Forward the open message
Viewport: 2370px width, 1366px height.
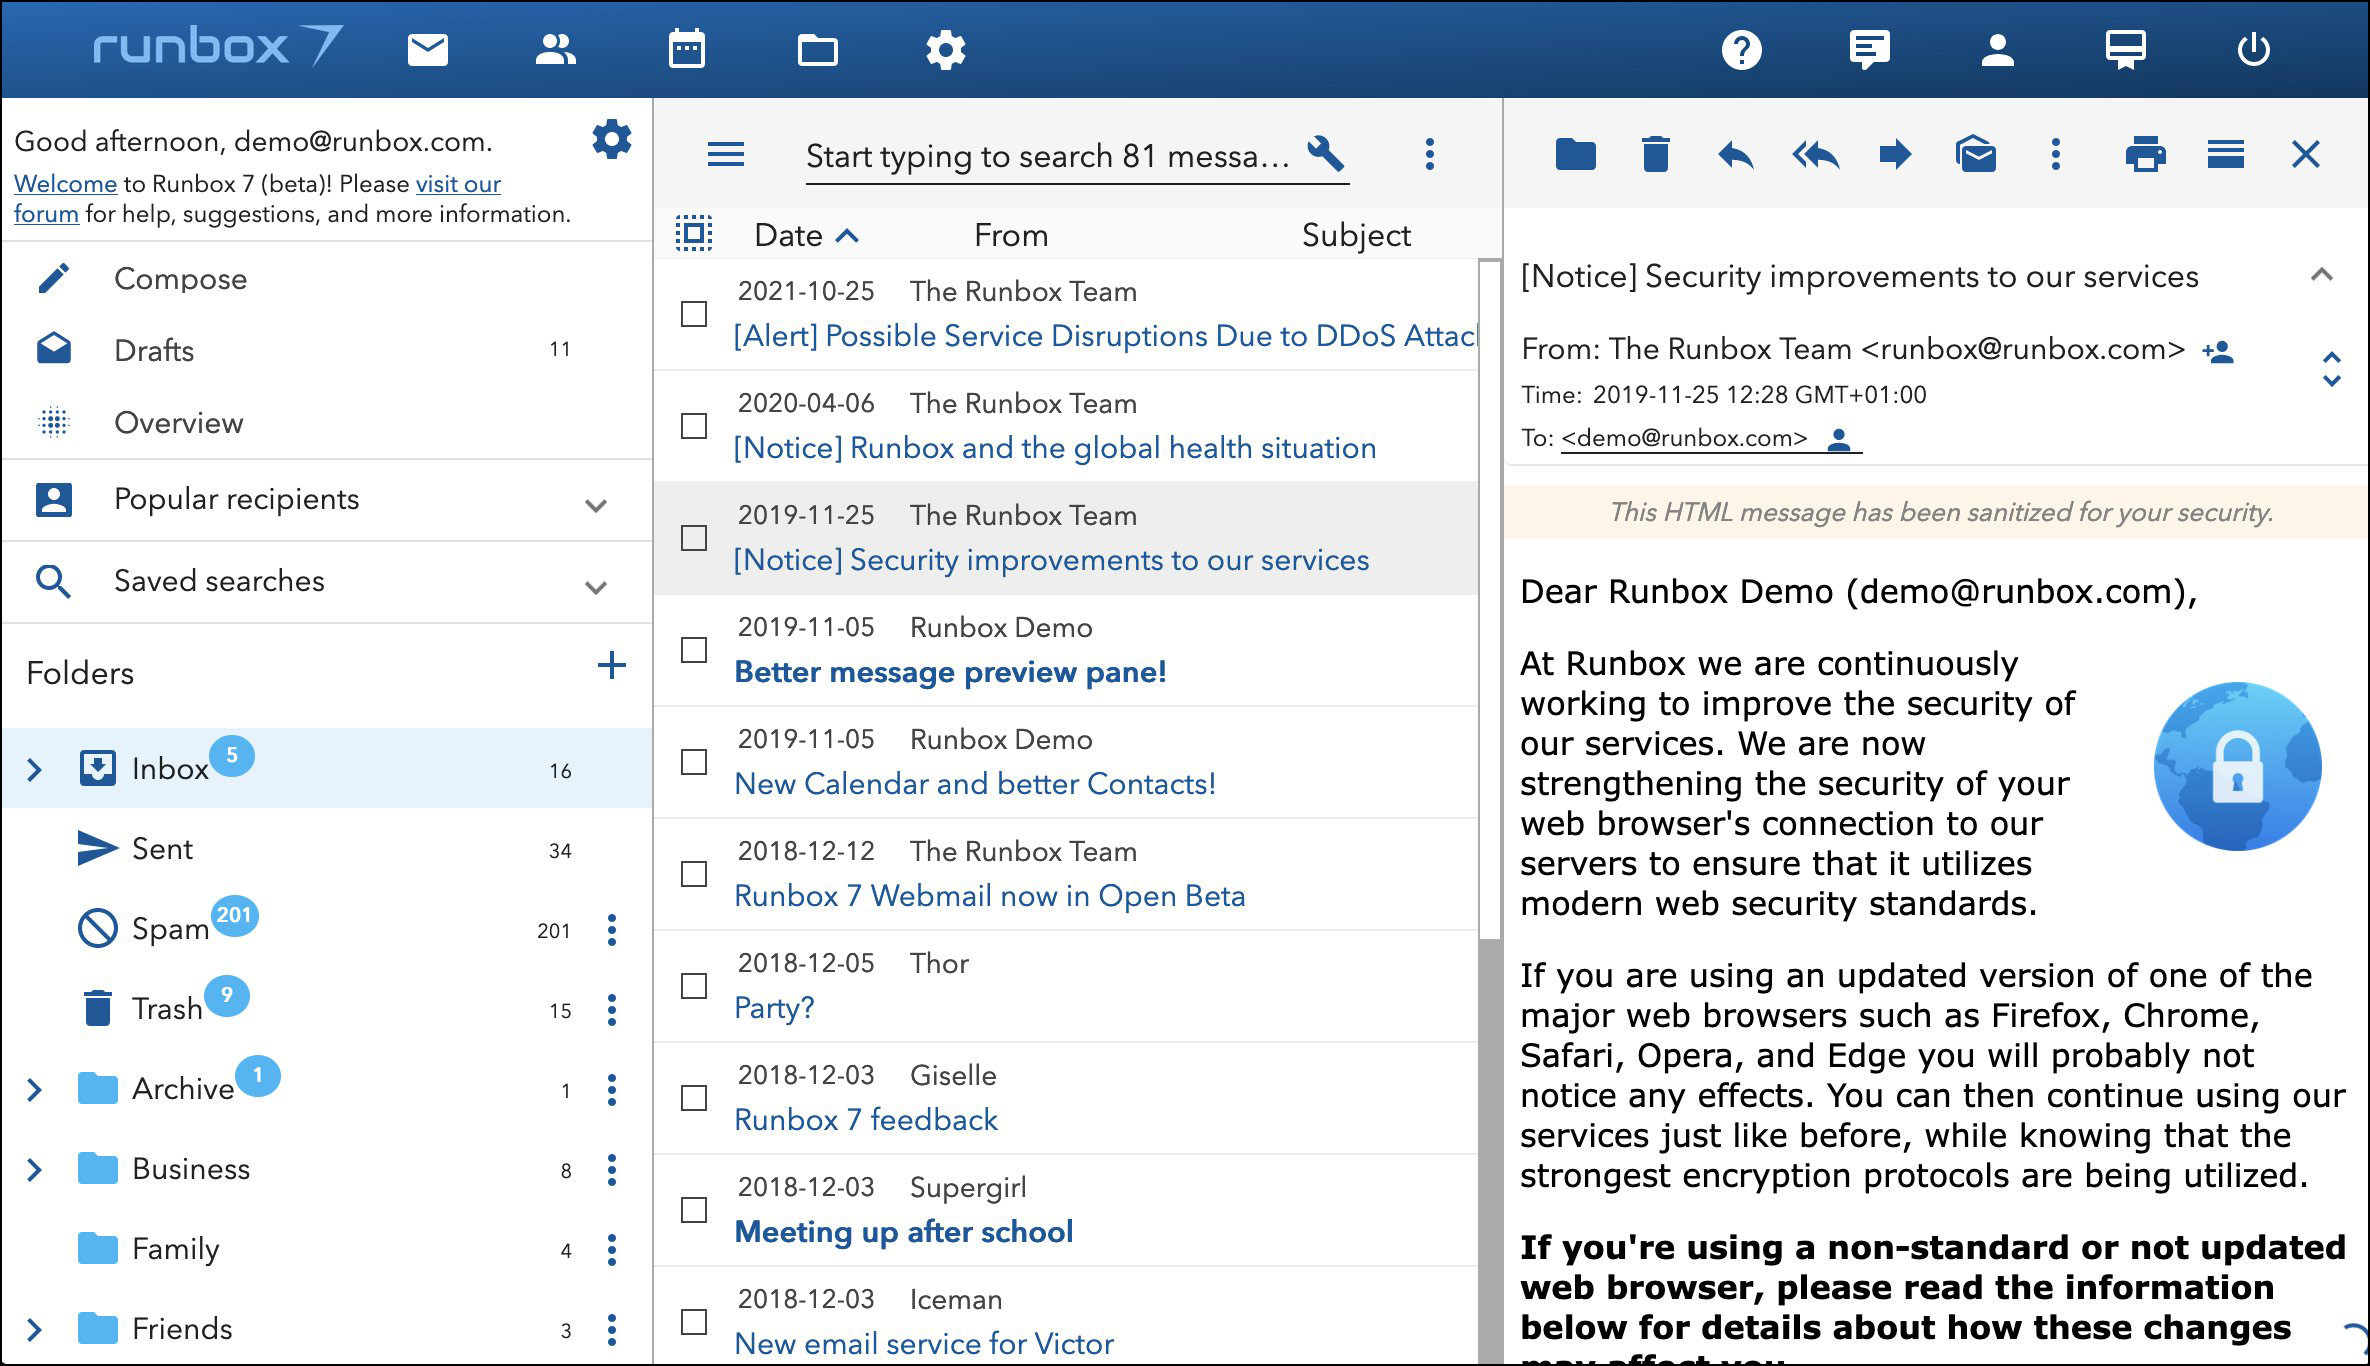click(1895, 154)
